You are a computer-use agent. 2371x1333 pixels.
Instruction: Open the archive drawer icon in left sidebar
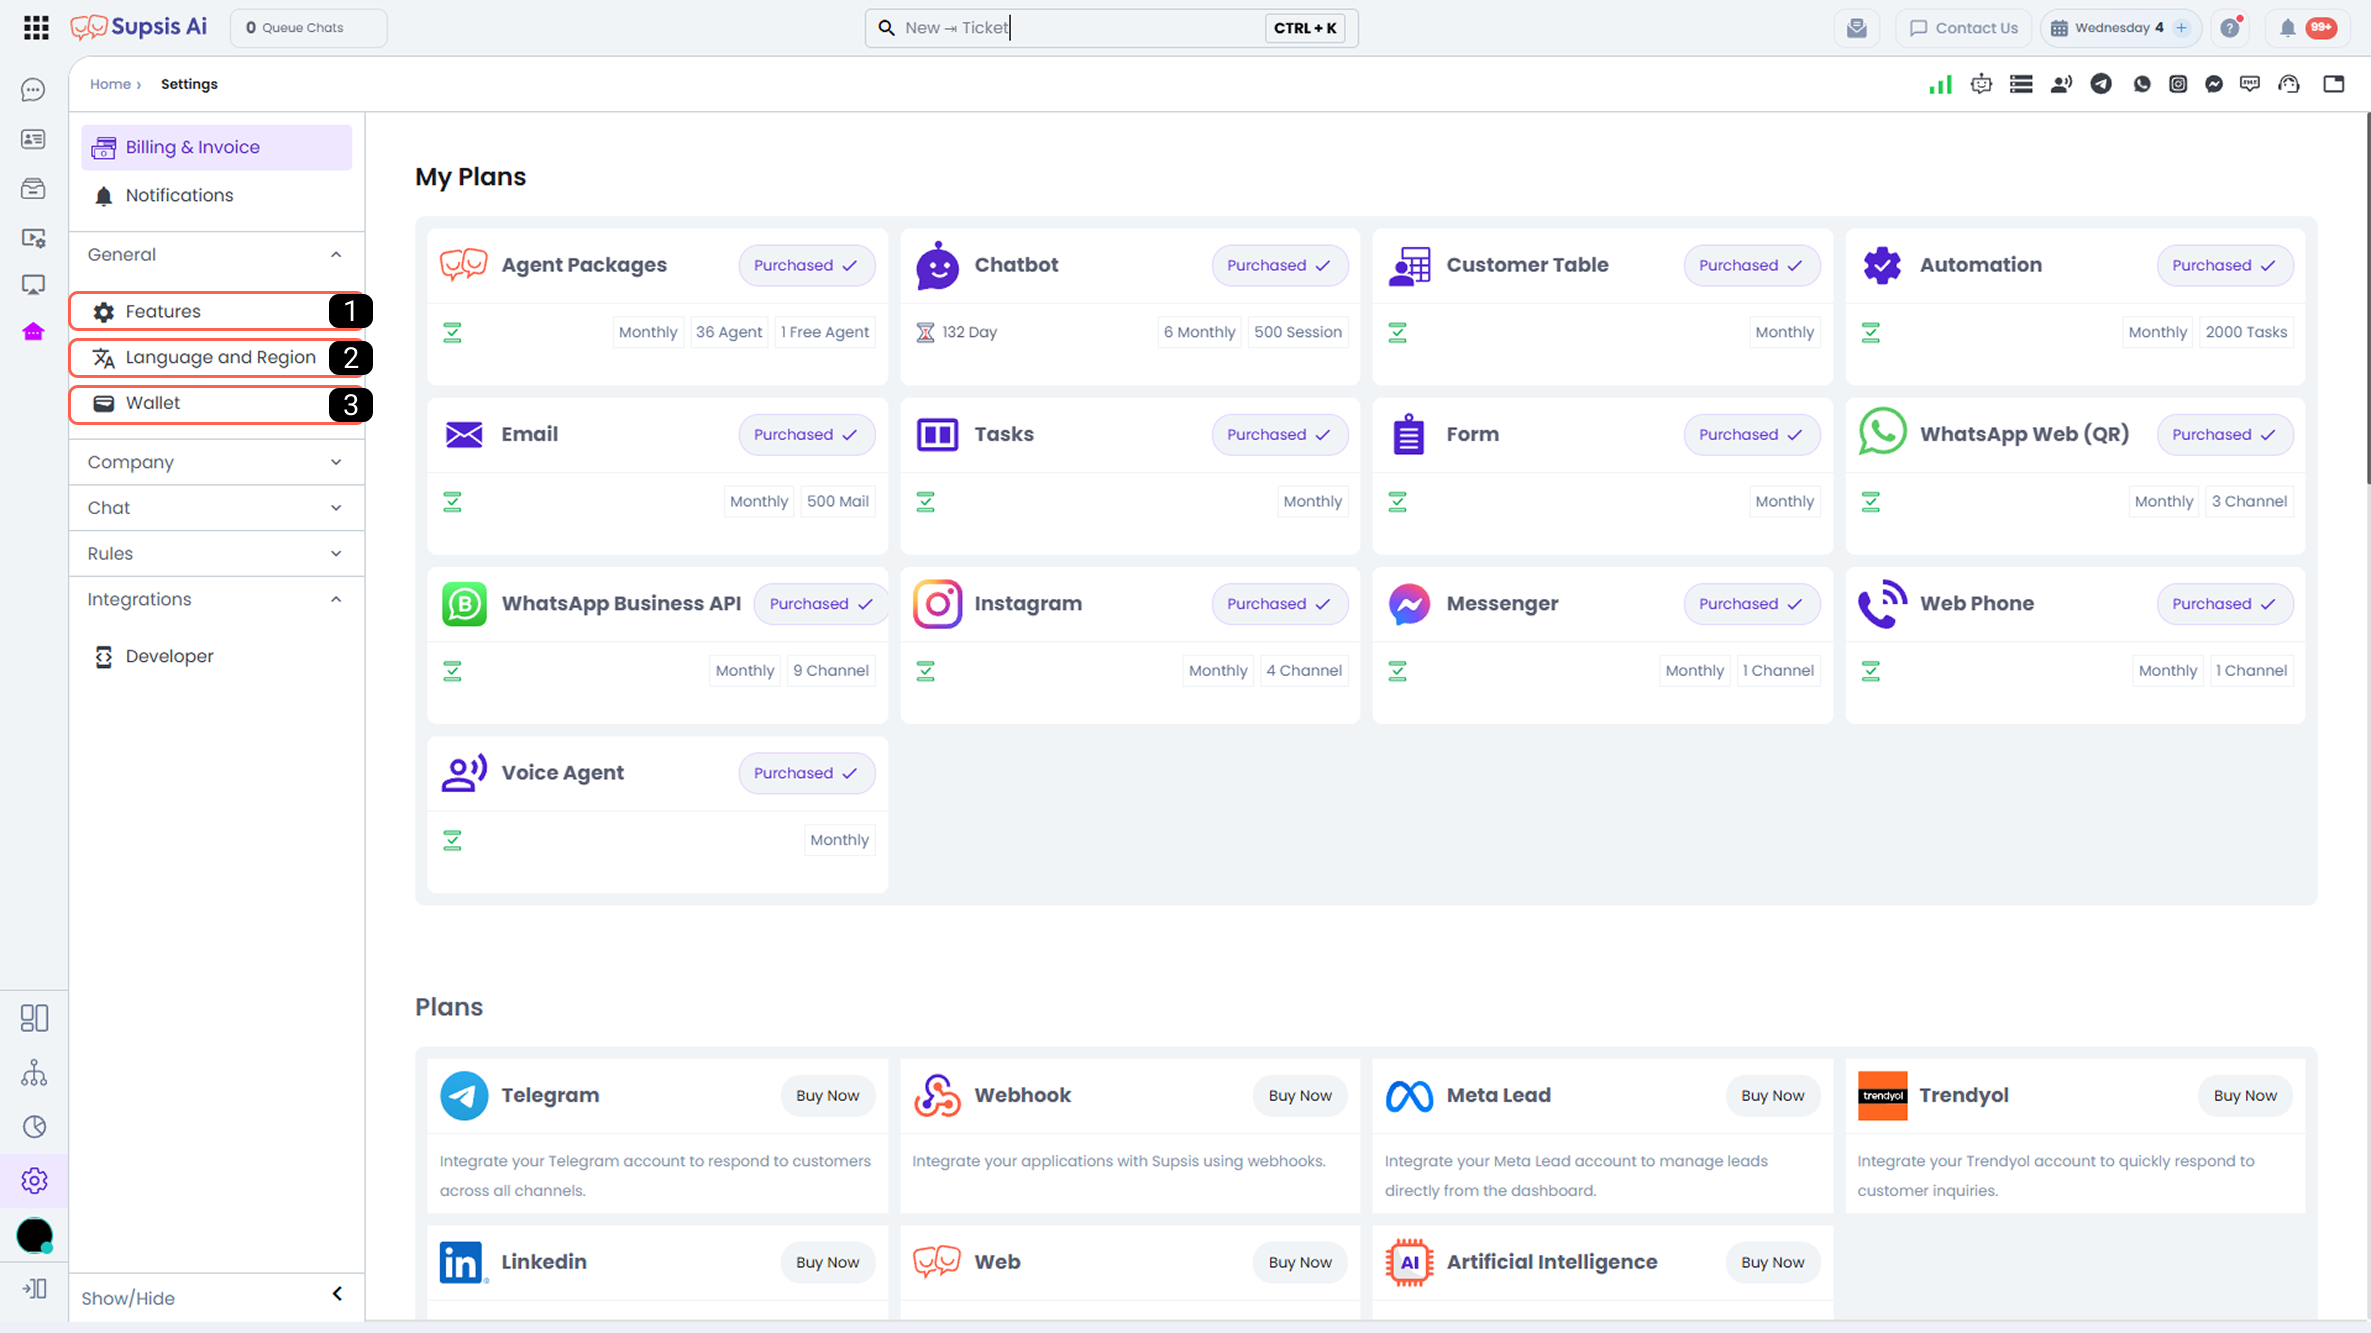point(33,188)
